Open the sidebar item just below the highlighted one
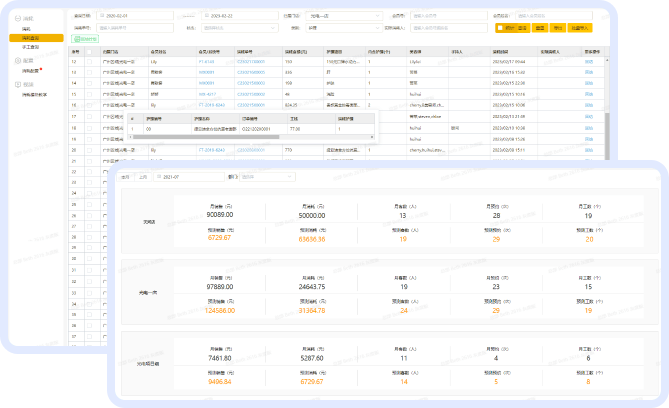 (30, 47)
